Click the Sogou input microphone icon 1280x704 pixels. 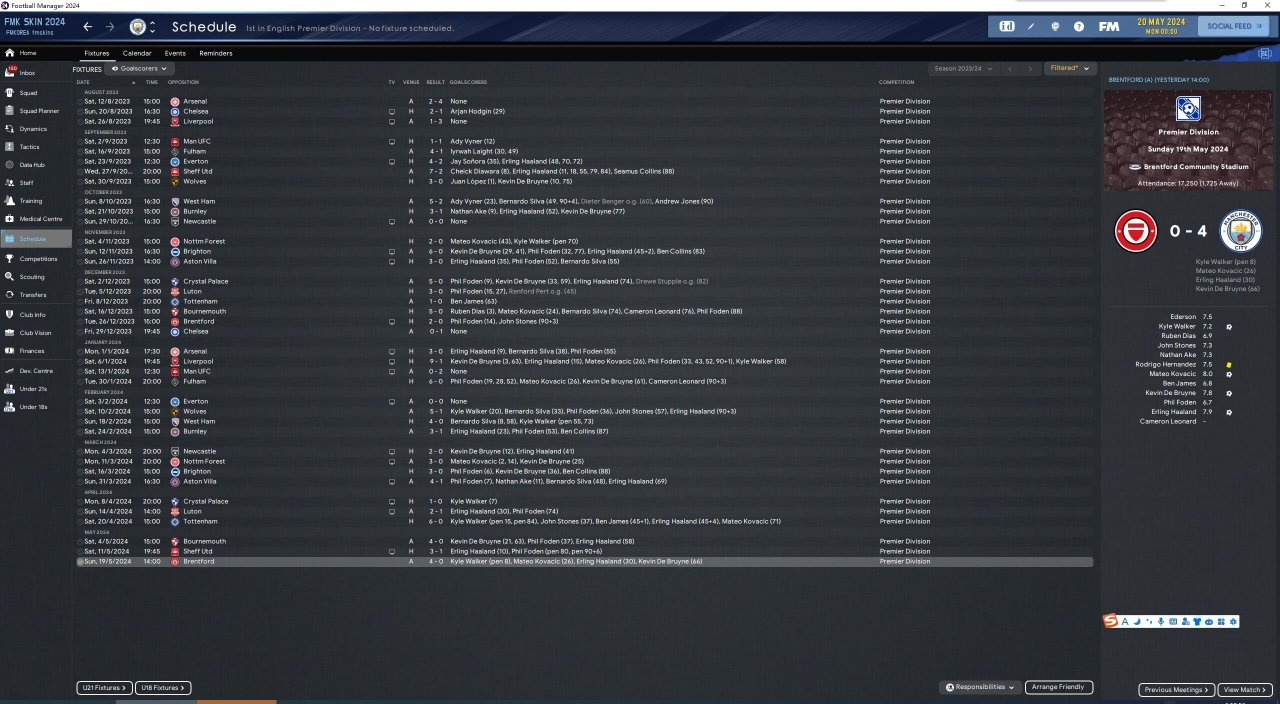tap(1160, 622)
